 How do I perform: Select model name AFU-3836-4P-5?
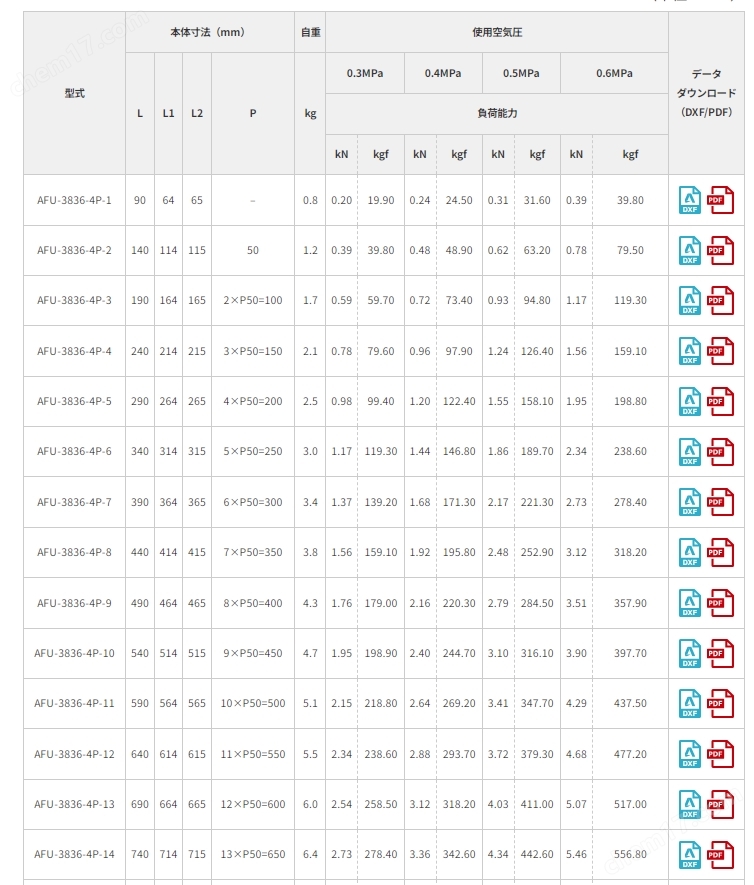(74, 401)
